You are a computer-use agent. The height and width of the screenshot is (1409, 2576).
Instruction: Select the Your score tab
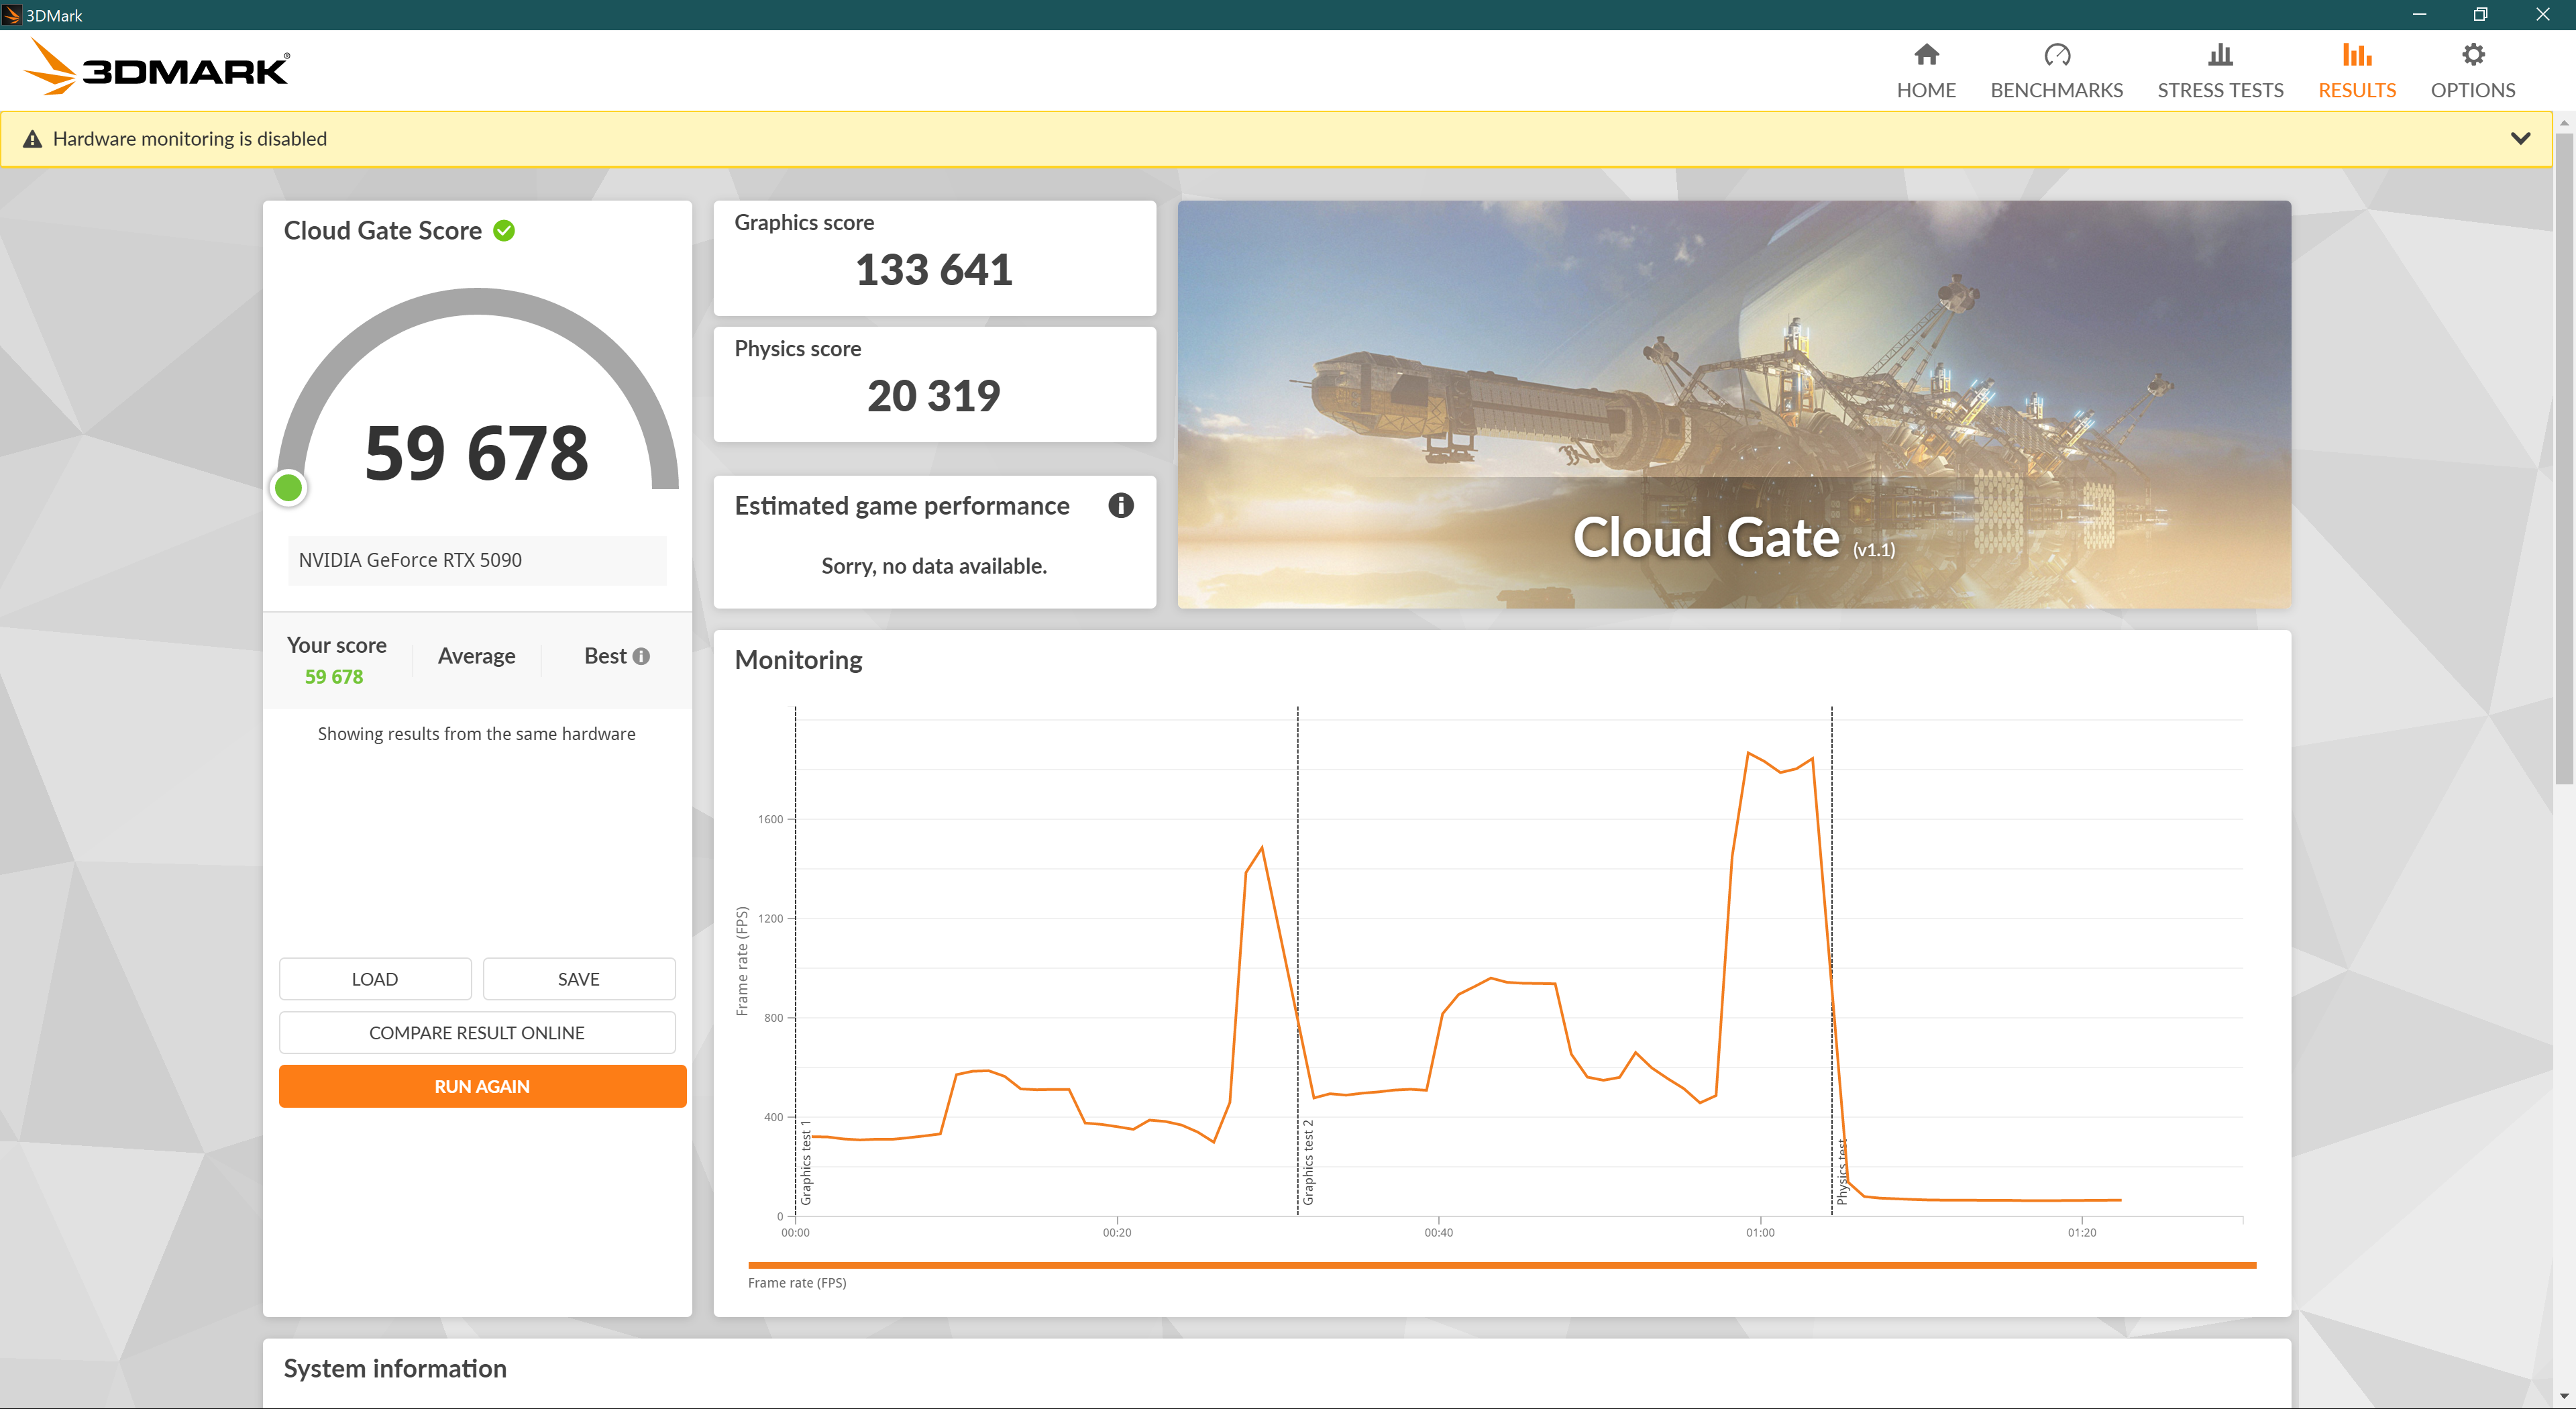336,660
